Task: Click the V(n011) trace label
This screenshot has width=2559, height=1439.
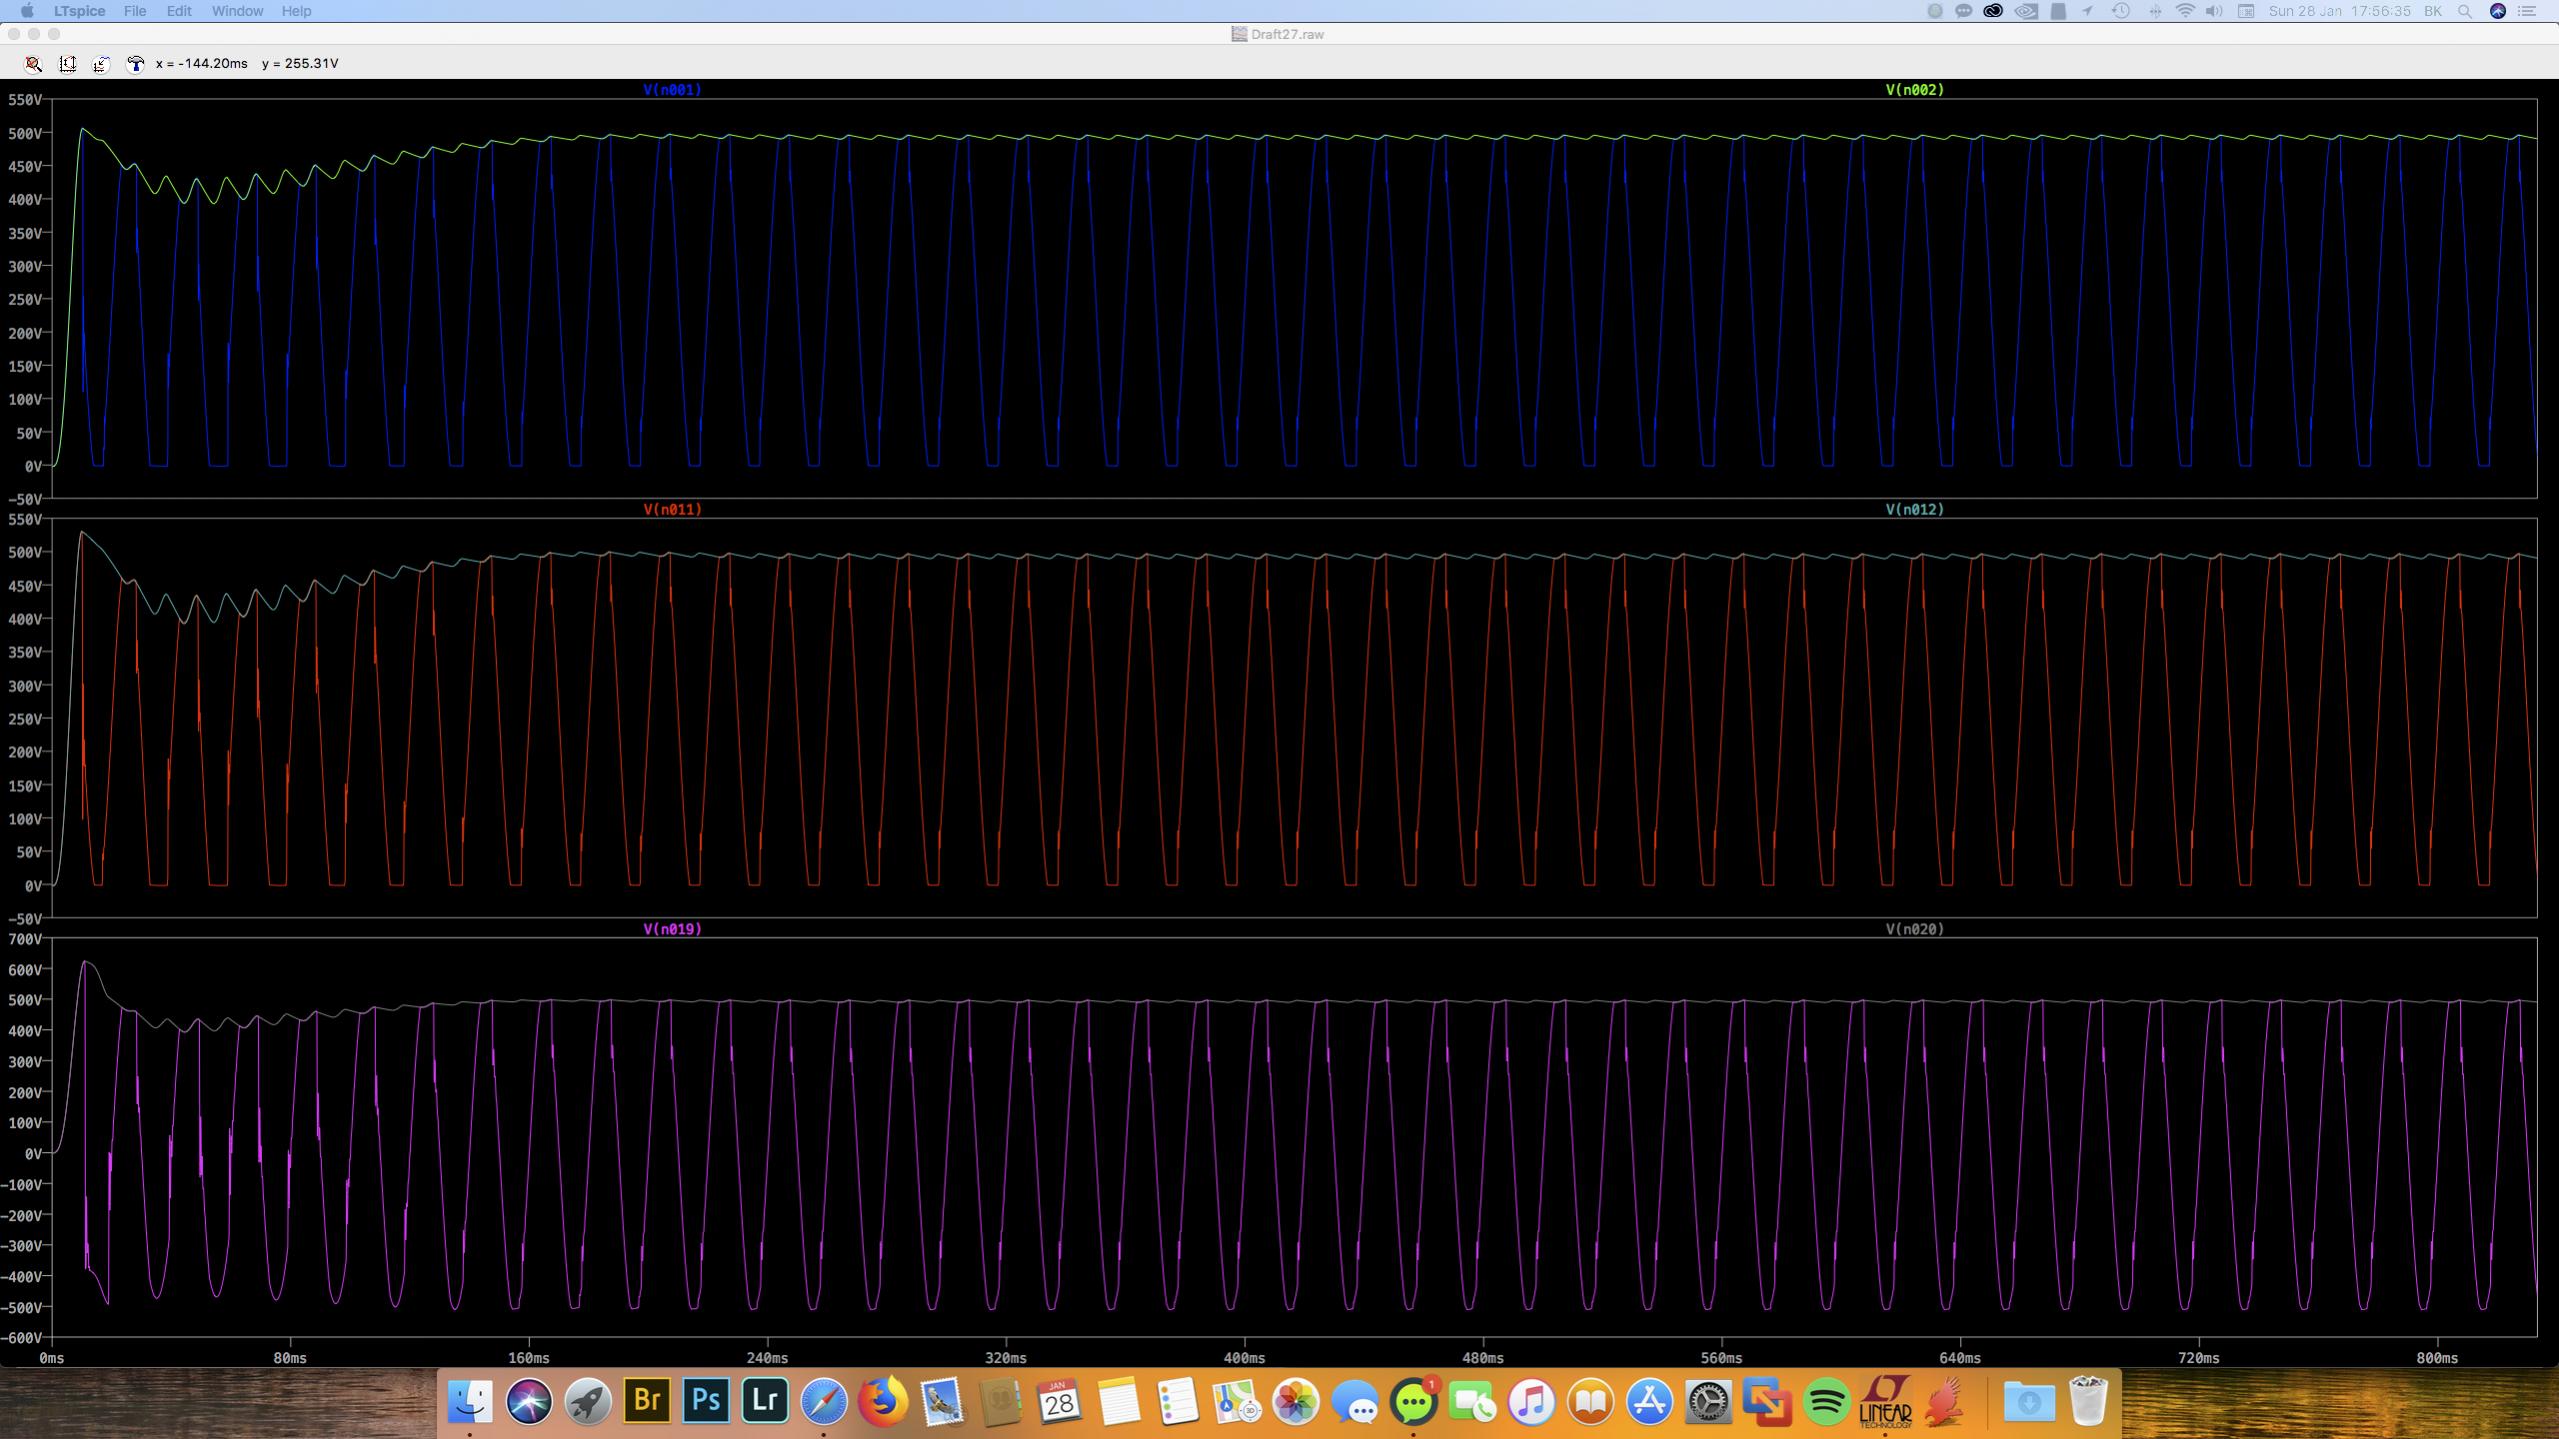Action: (672, 510)
